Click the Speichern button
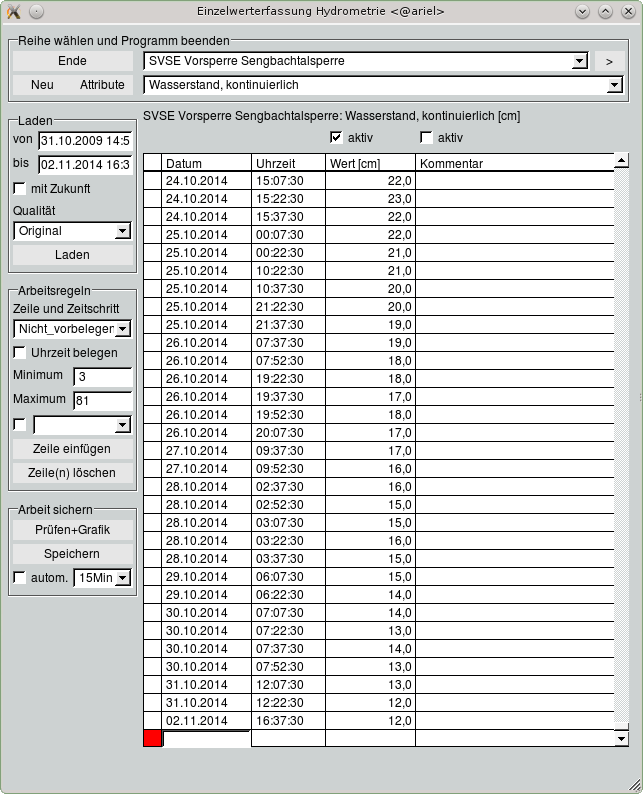This screenshot has height=794, width=643. pyautogui.click(x=72, y=553)
